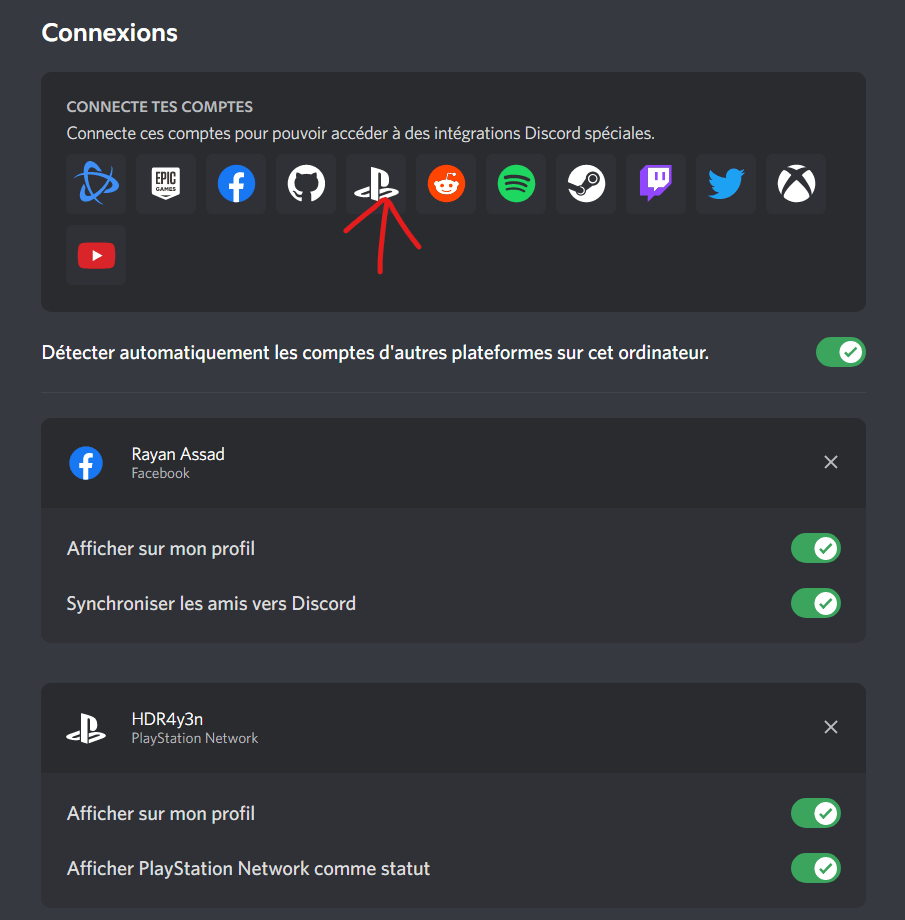905x920 pixels.
Task: Toggle PlayStation 'Afficher sur mon profil'
Action: coord(816,813)
